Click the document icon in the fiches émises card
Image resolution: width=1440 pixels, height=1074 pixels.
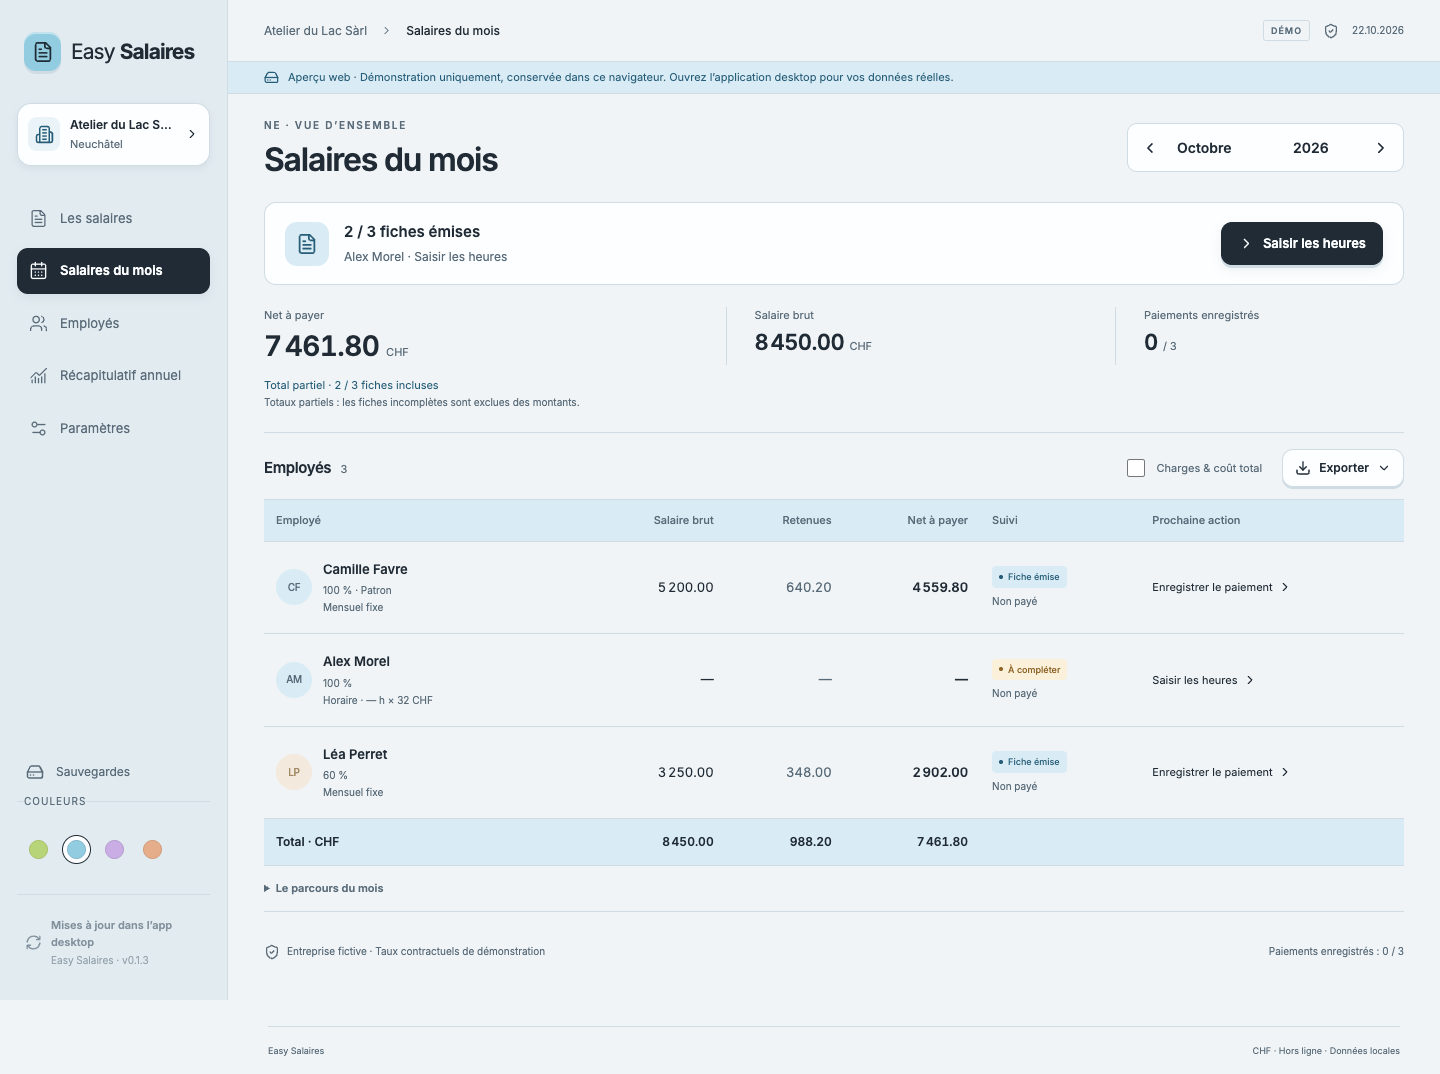[307, 244]
